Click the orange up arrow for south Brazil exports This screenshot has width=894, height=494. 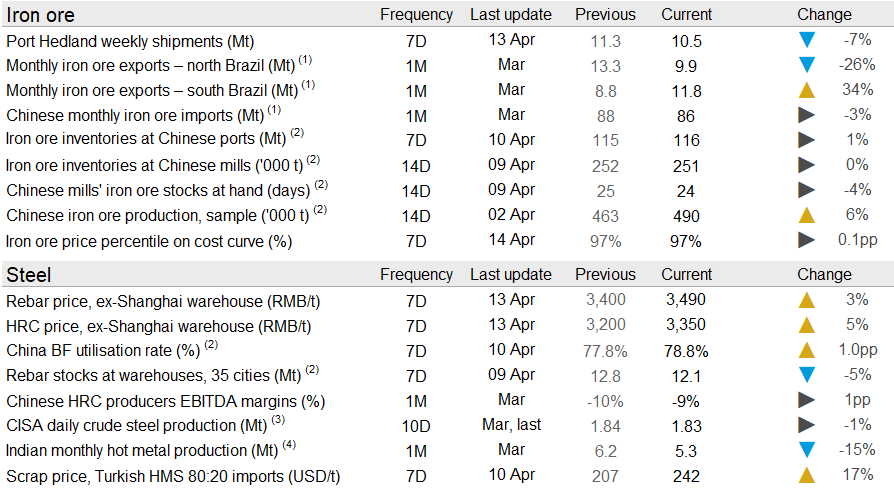(x=806, y=91)
